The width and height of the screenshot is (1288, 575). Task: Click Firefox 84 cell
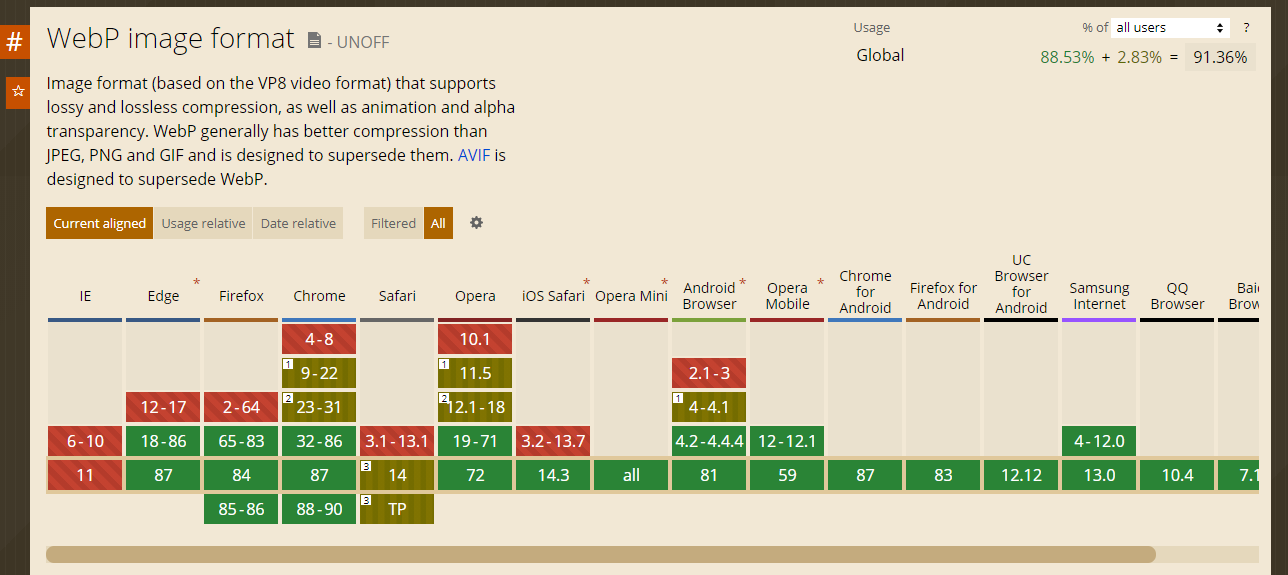tap(241, 475)
